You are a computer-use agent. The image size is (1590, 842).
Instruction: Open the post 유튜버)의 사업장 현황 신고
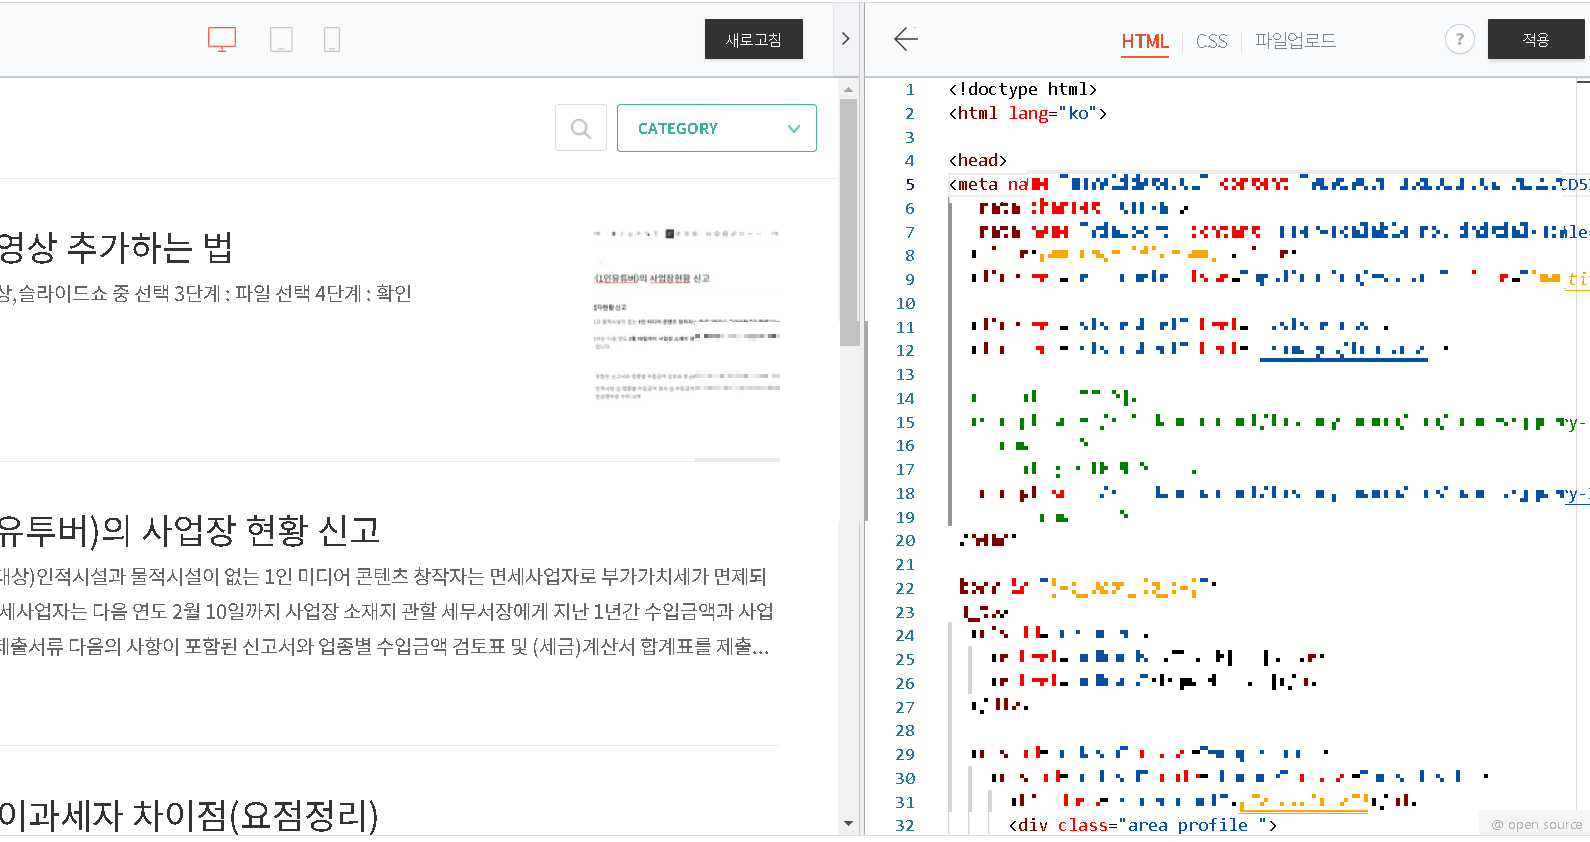(x=190, y=530)
